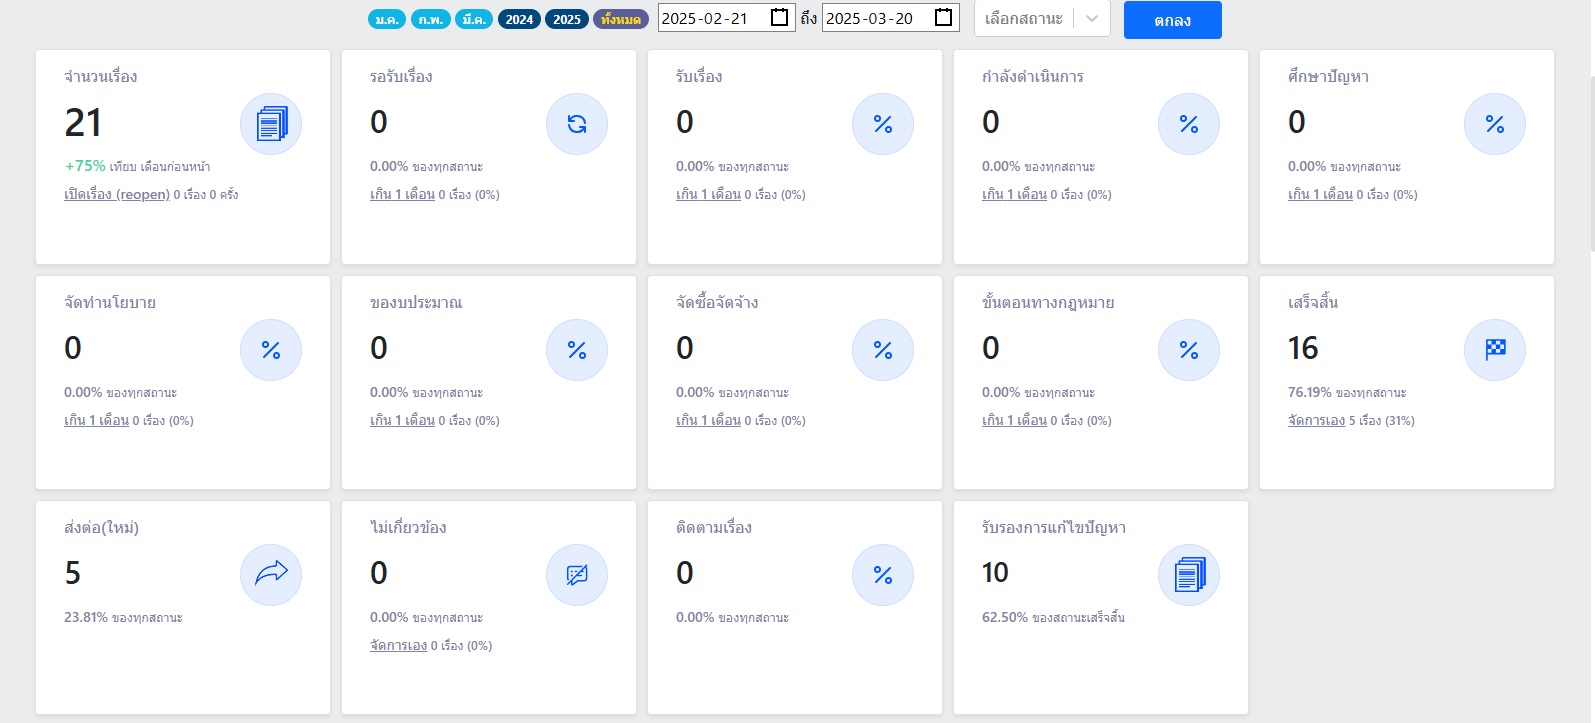Click the total count 21 in จำนวนเรื่อง
The width and height of the screenshot is (1595, 723).
(83, 123)
